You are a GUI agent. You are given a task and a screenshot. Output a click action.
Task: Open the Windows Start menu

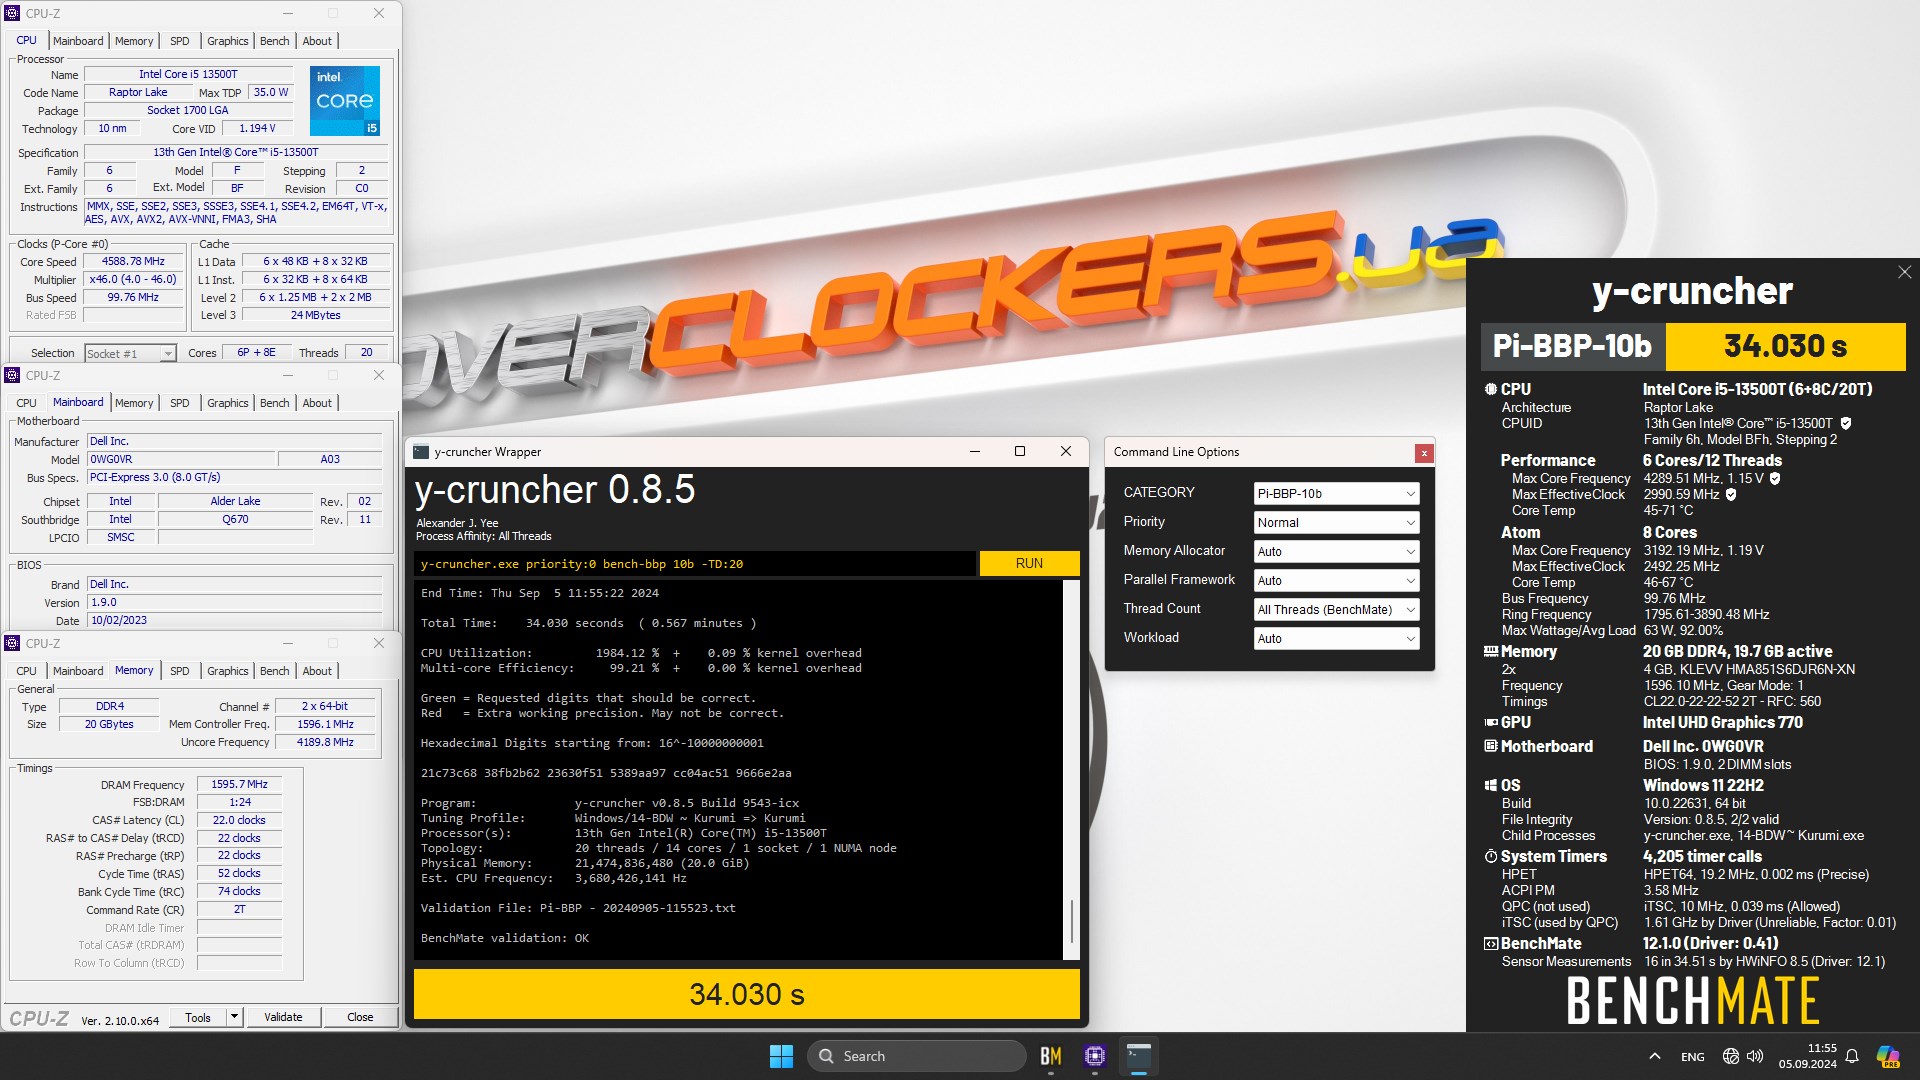(x=781, y=1056)
